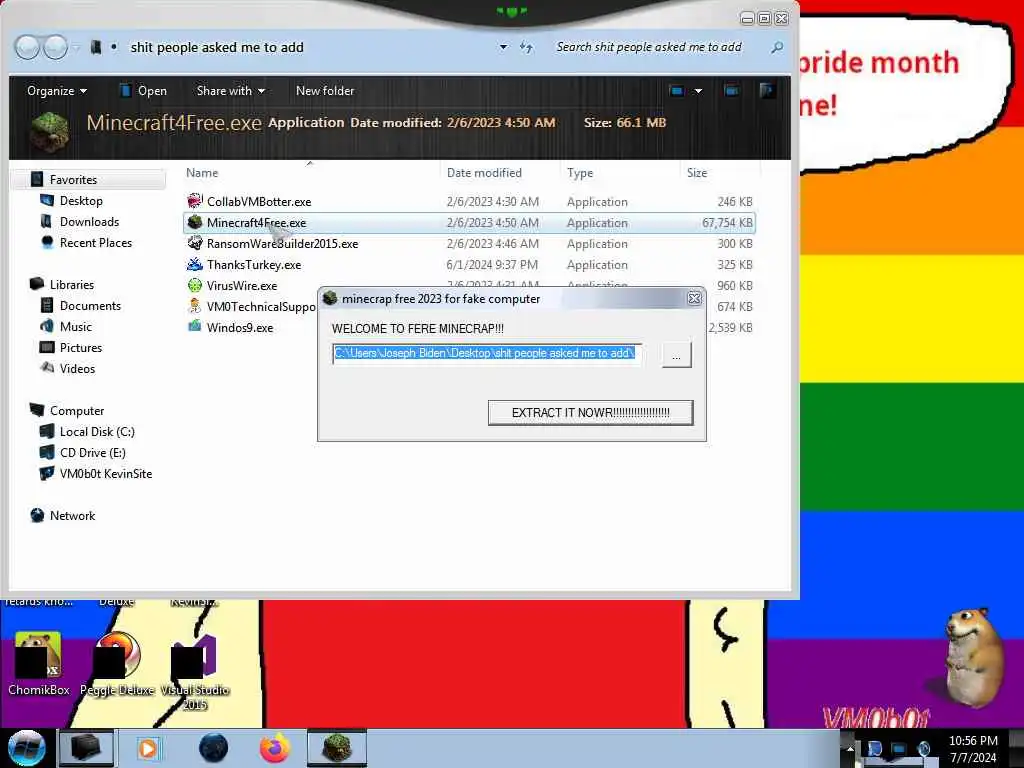The height and width of the screenshot is (768, 1024).
Task: Select Libraries in the navigation pane
Action: [x=72, y=285]
